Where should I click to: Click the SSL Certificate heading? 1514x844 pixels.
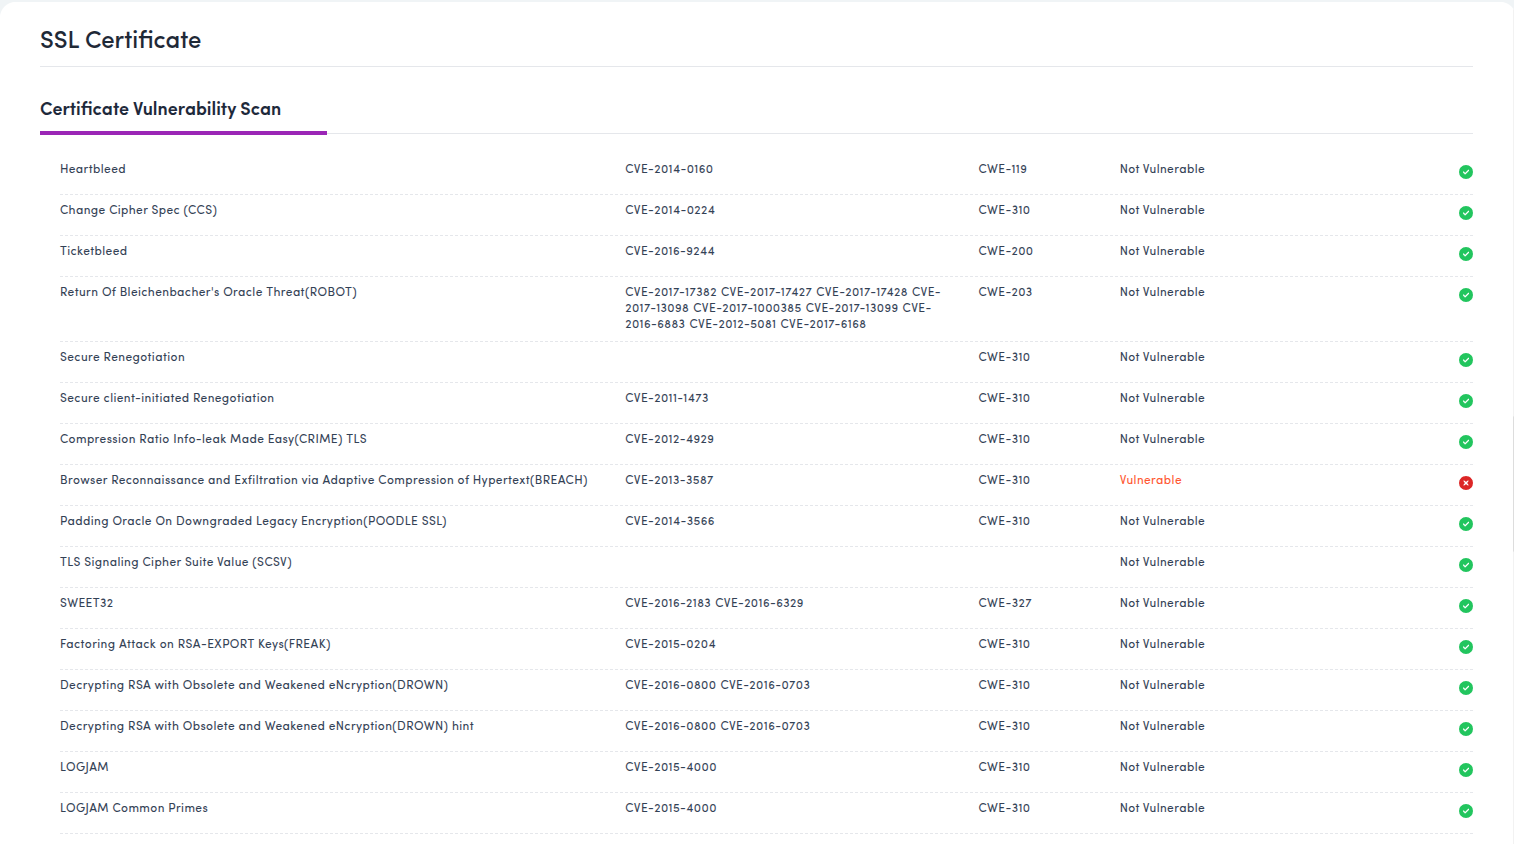pos(120,40)
